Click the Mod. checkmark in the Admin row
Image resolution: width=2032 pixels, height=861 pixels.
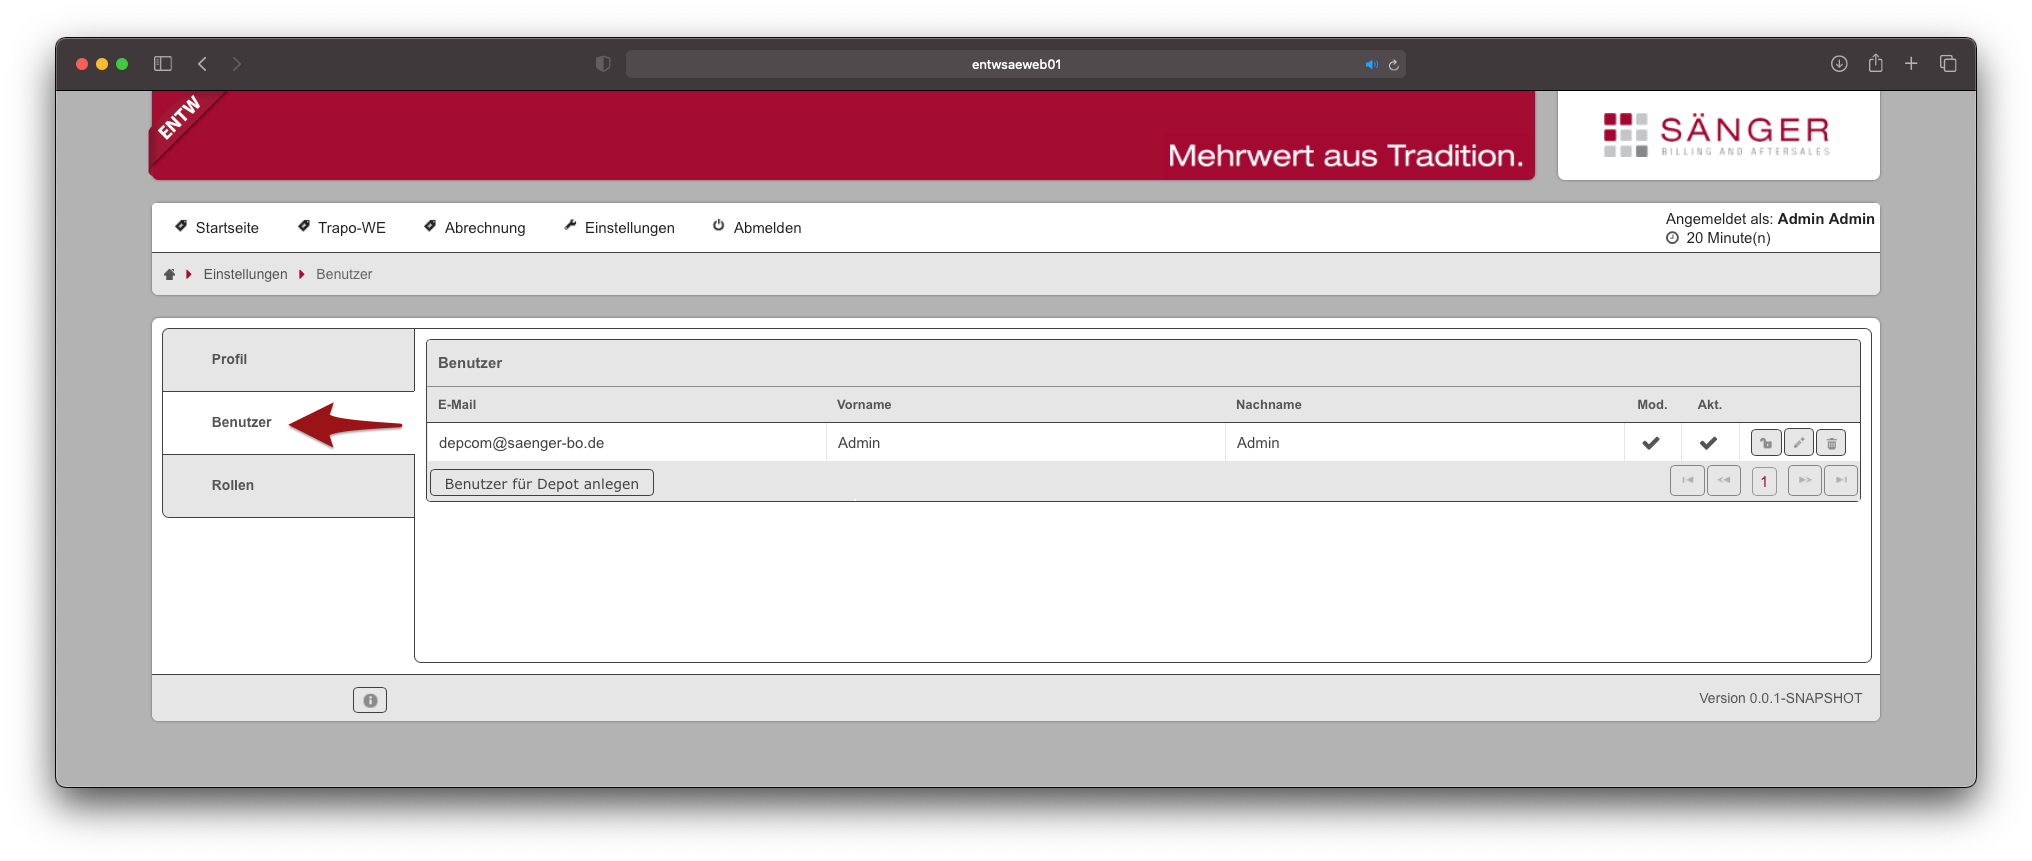pyautogui.click(x=1651, y=443)
